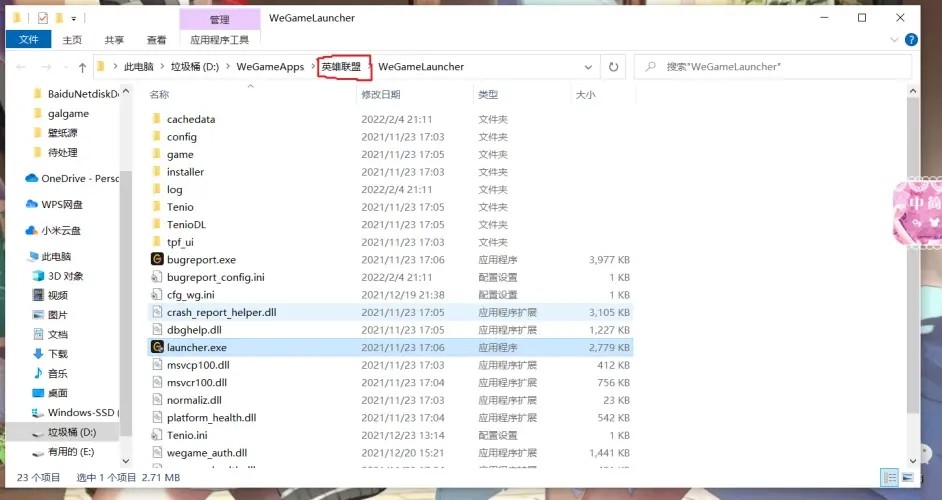Open WPS网盘 cloud drive in sidebar
The image size is (942, 500).
54,204
